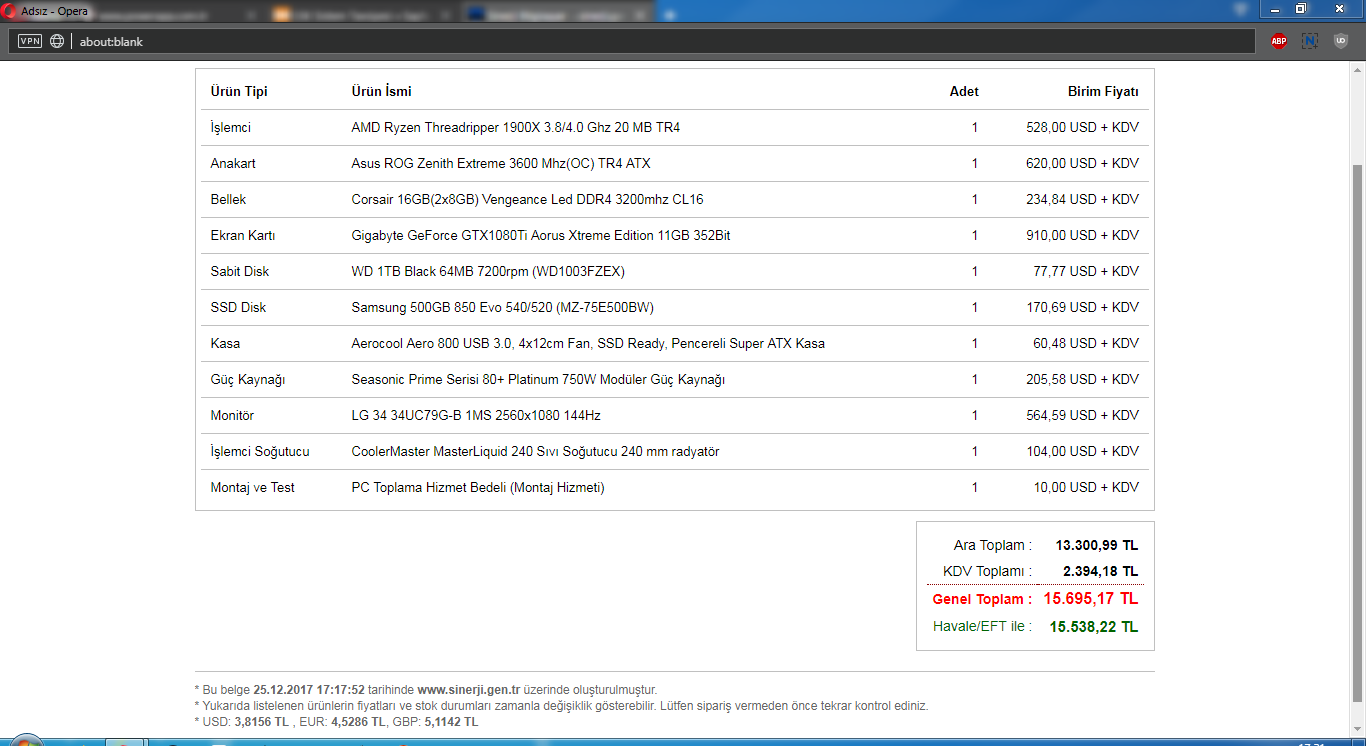Select the price '60,48 USD + KDV'
This screenshot has width=1366, height=746.
[1086, 343]
